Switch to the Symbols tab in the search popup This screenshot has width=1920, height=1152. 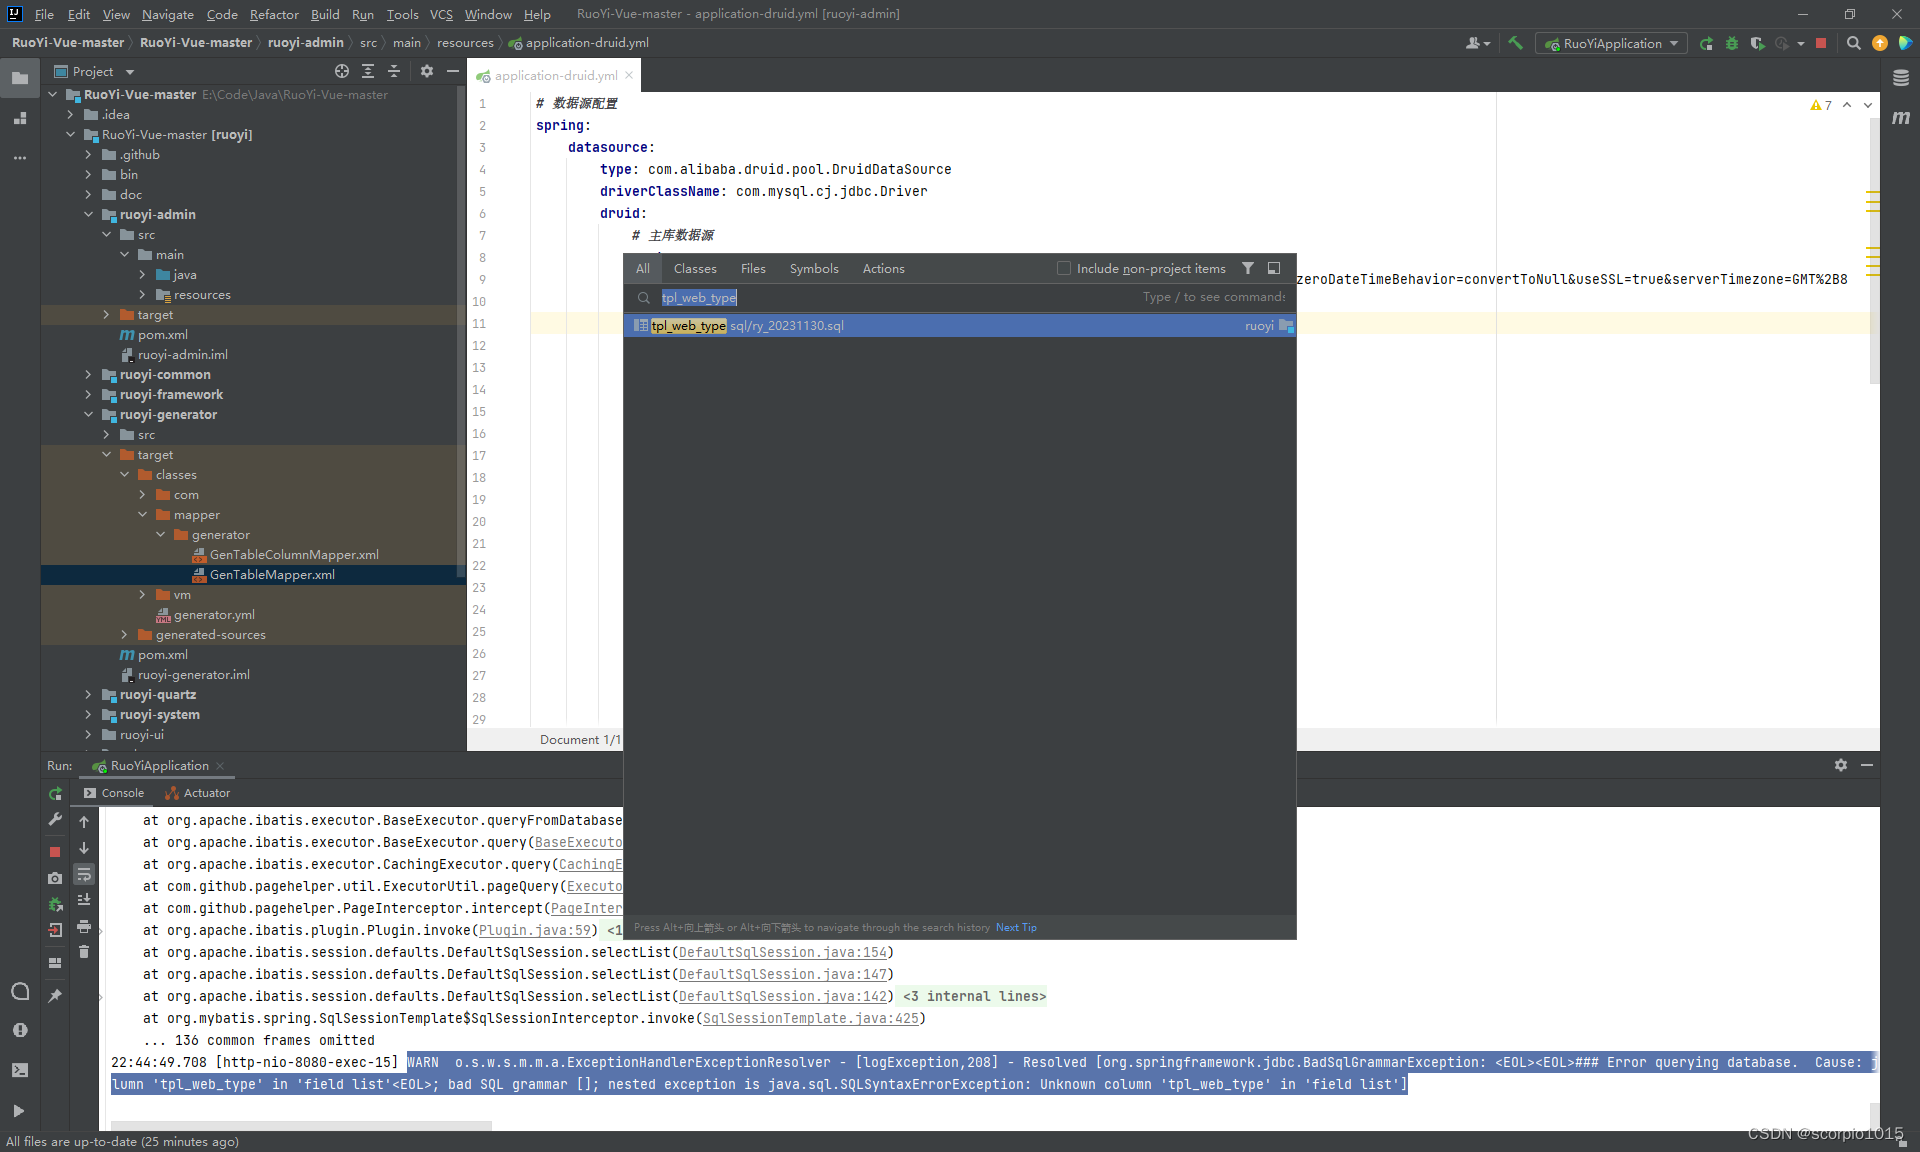point(814,268)
